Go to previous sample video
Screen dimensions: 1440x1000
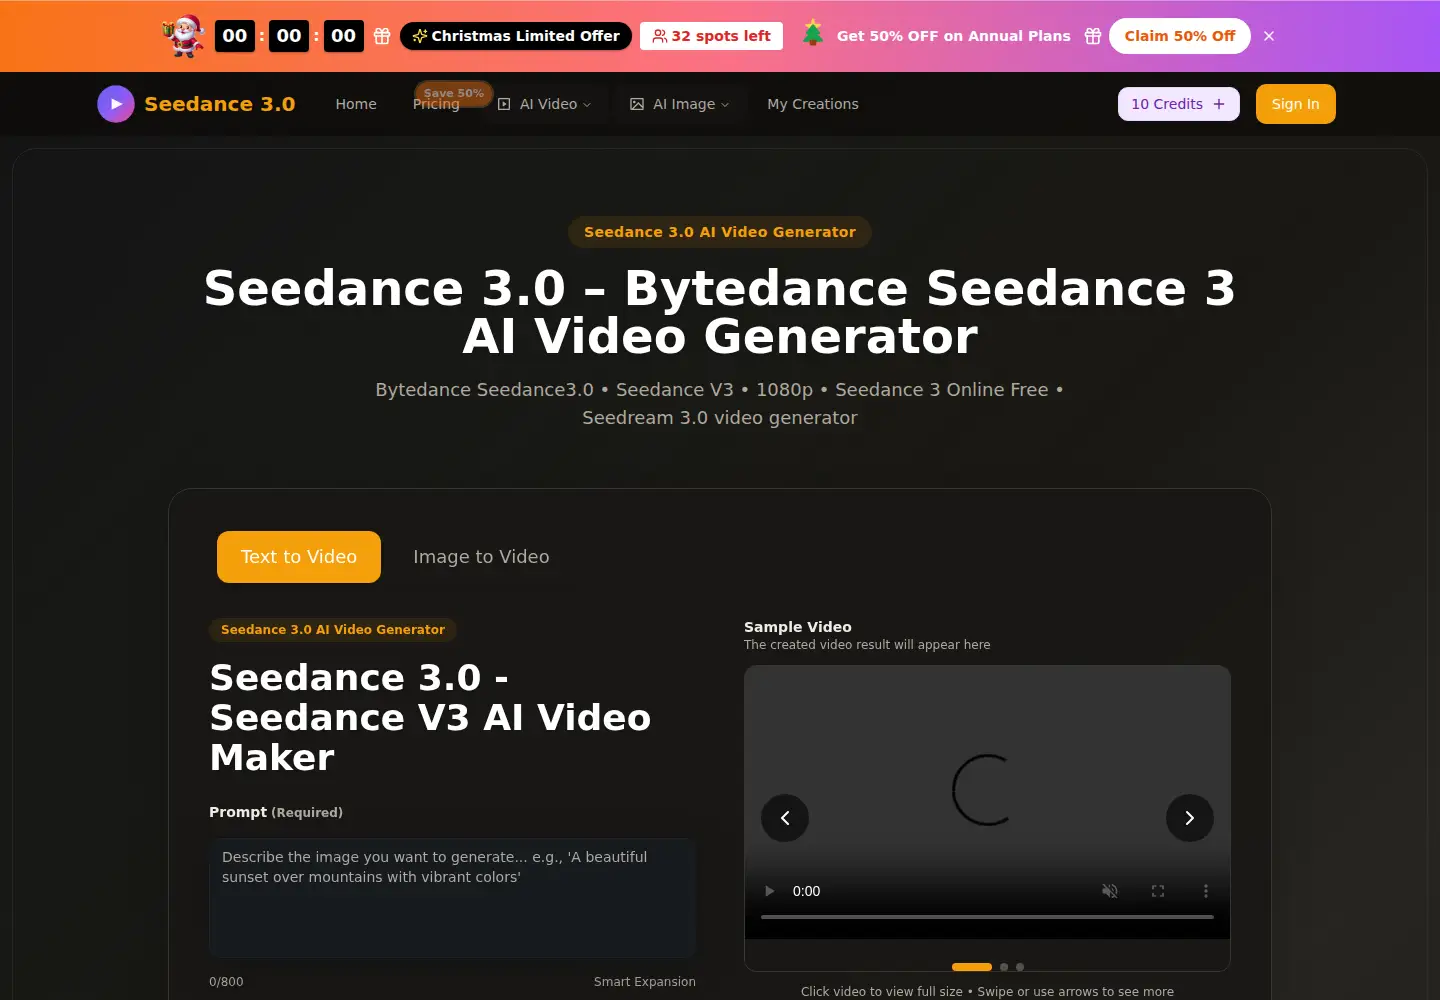point(785,818)
